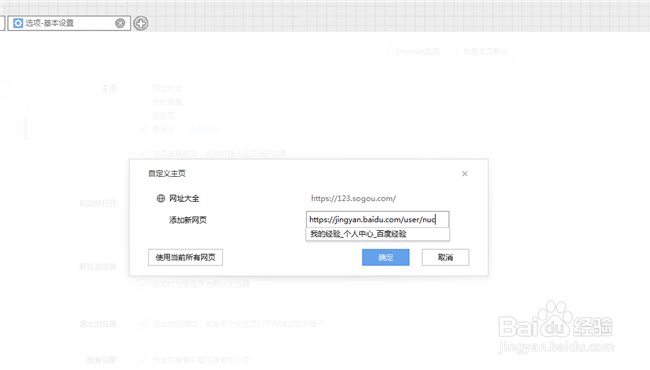Switch to the 选项-基本设置 tab

click(69, 23)
